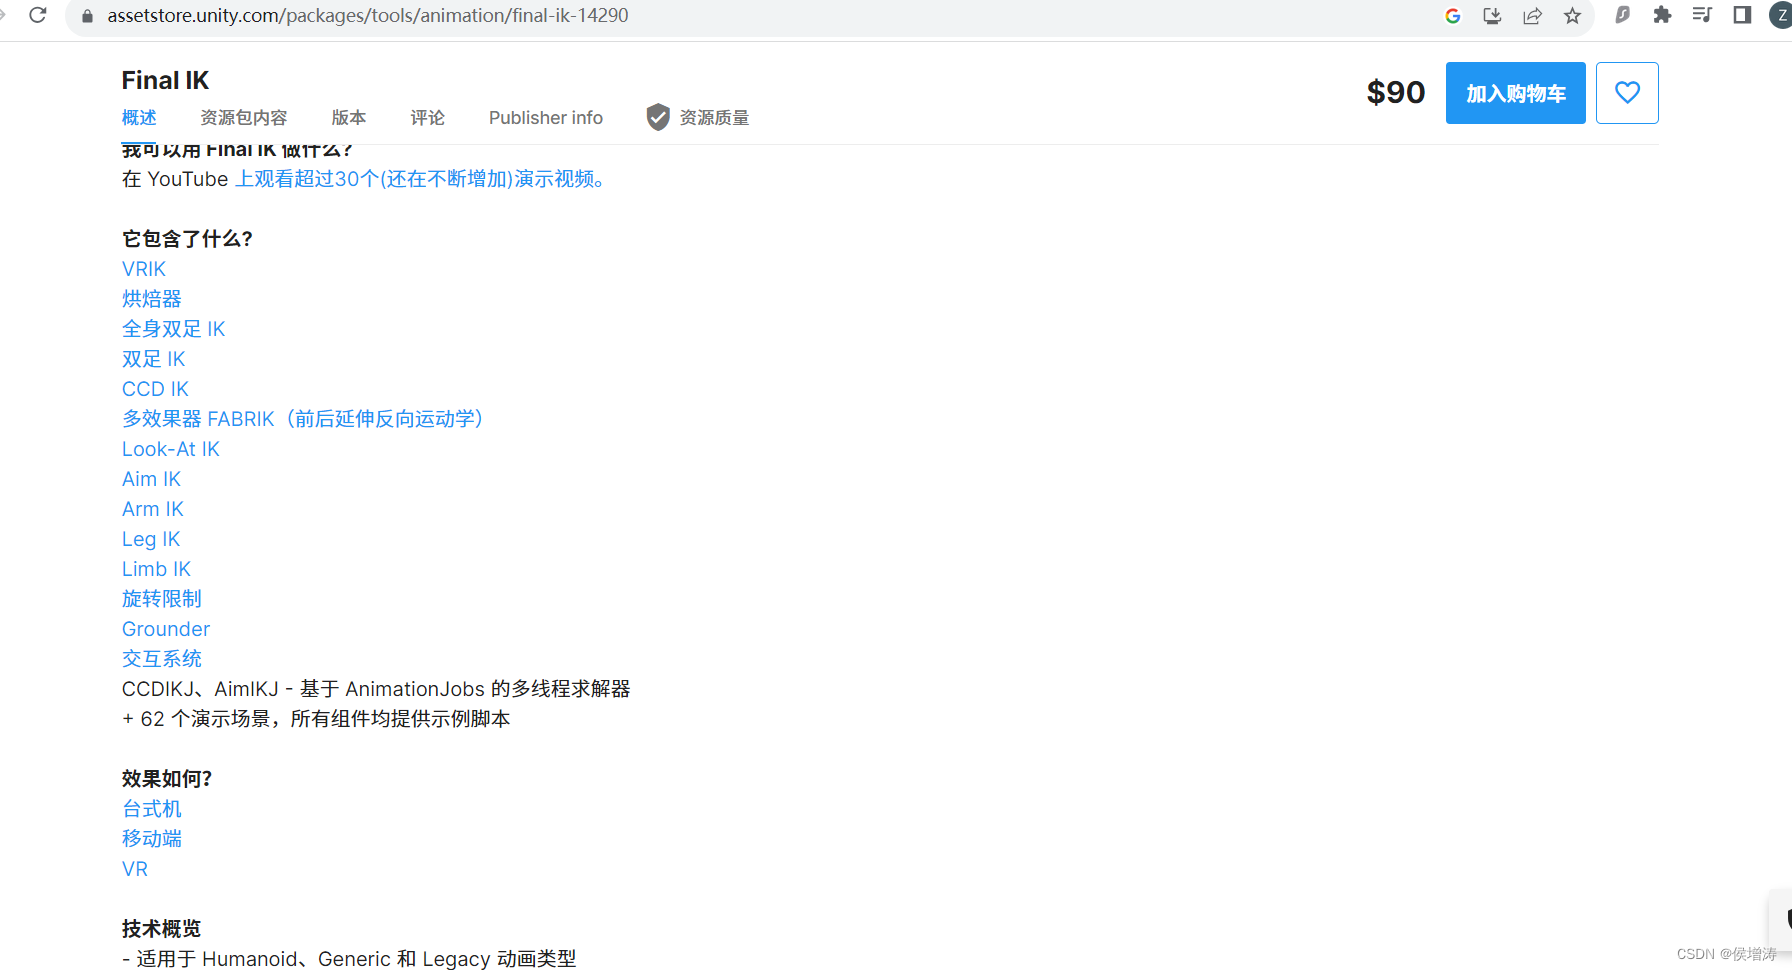This screenshot has height=970, width=1792.
Task: Open the Look-At IK link
Action: [171, 449]
